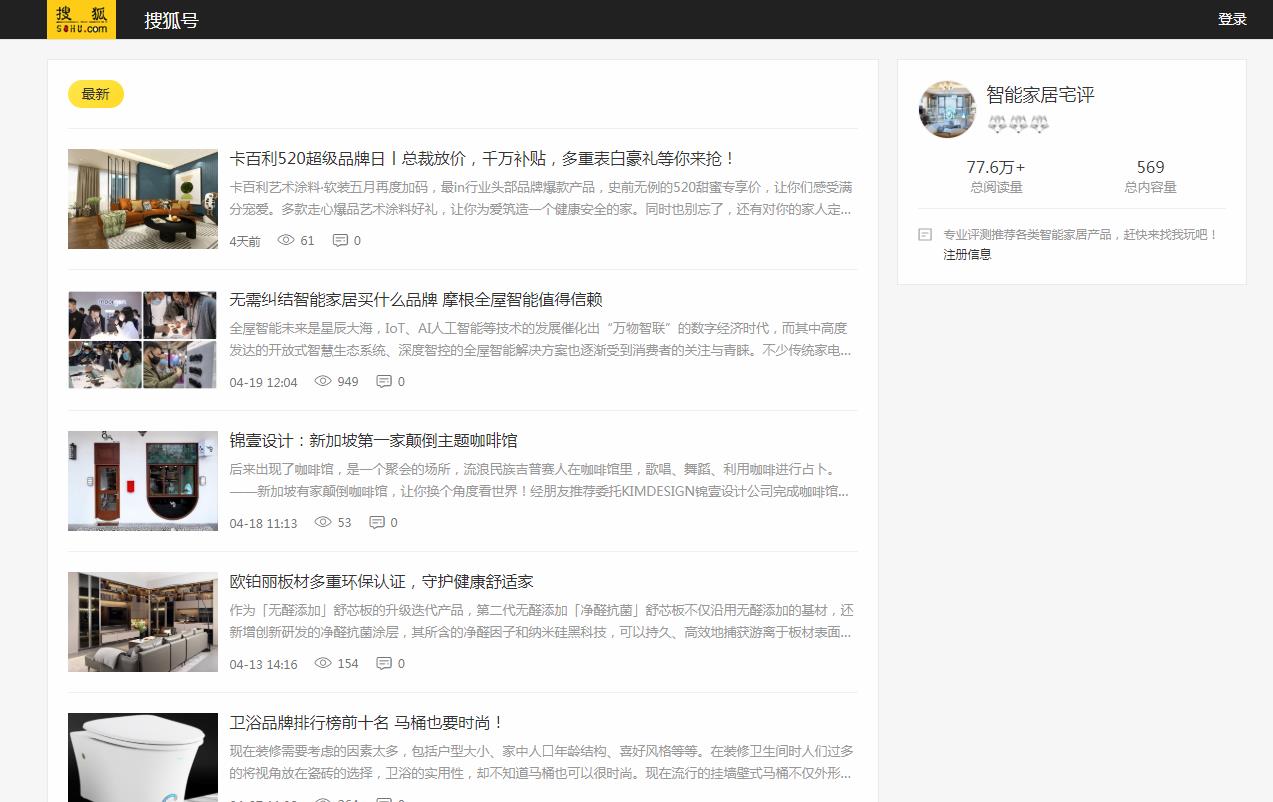Click comment icon on 卡百利520 article
This screenshot has height=802, width=1273.
click(340, 240)
